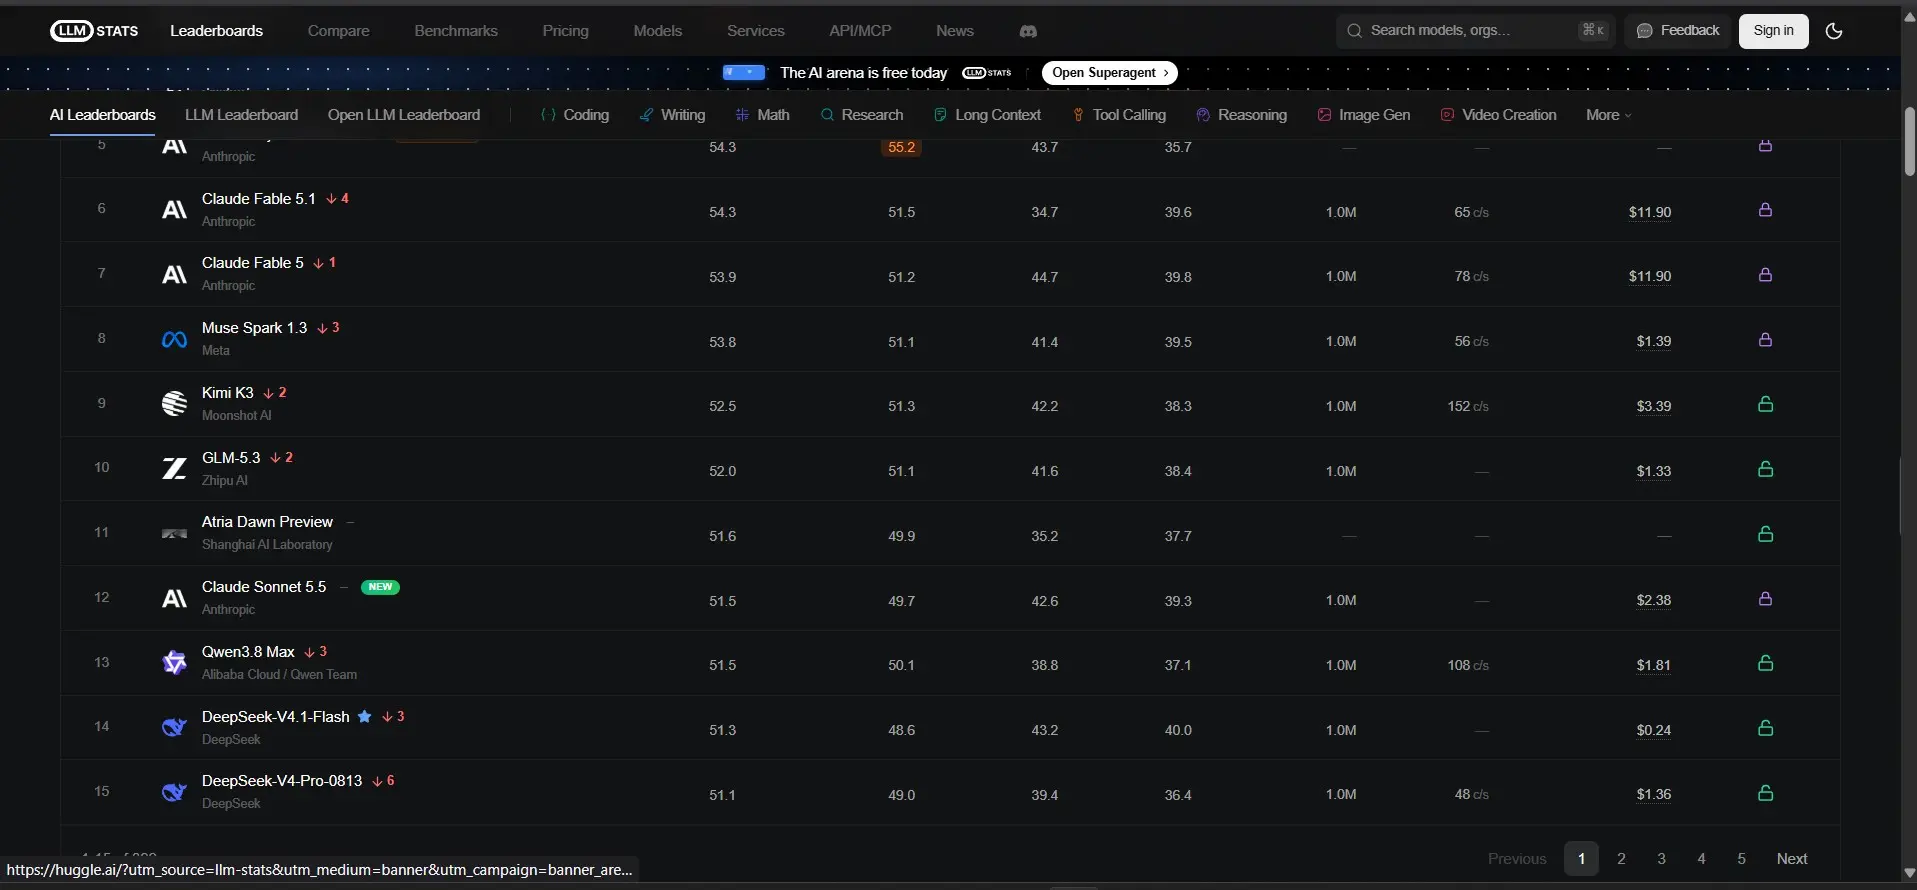Click the Moonshot AI logo icon
This screenshot has height=890, width=1917.
174,403
